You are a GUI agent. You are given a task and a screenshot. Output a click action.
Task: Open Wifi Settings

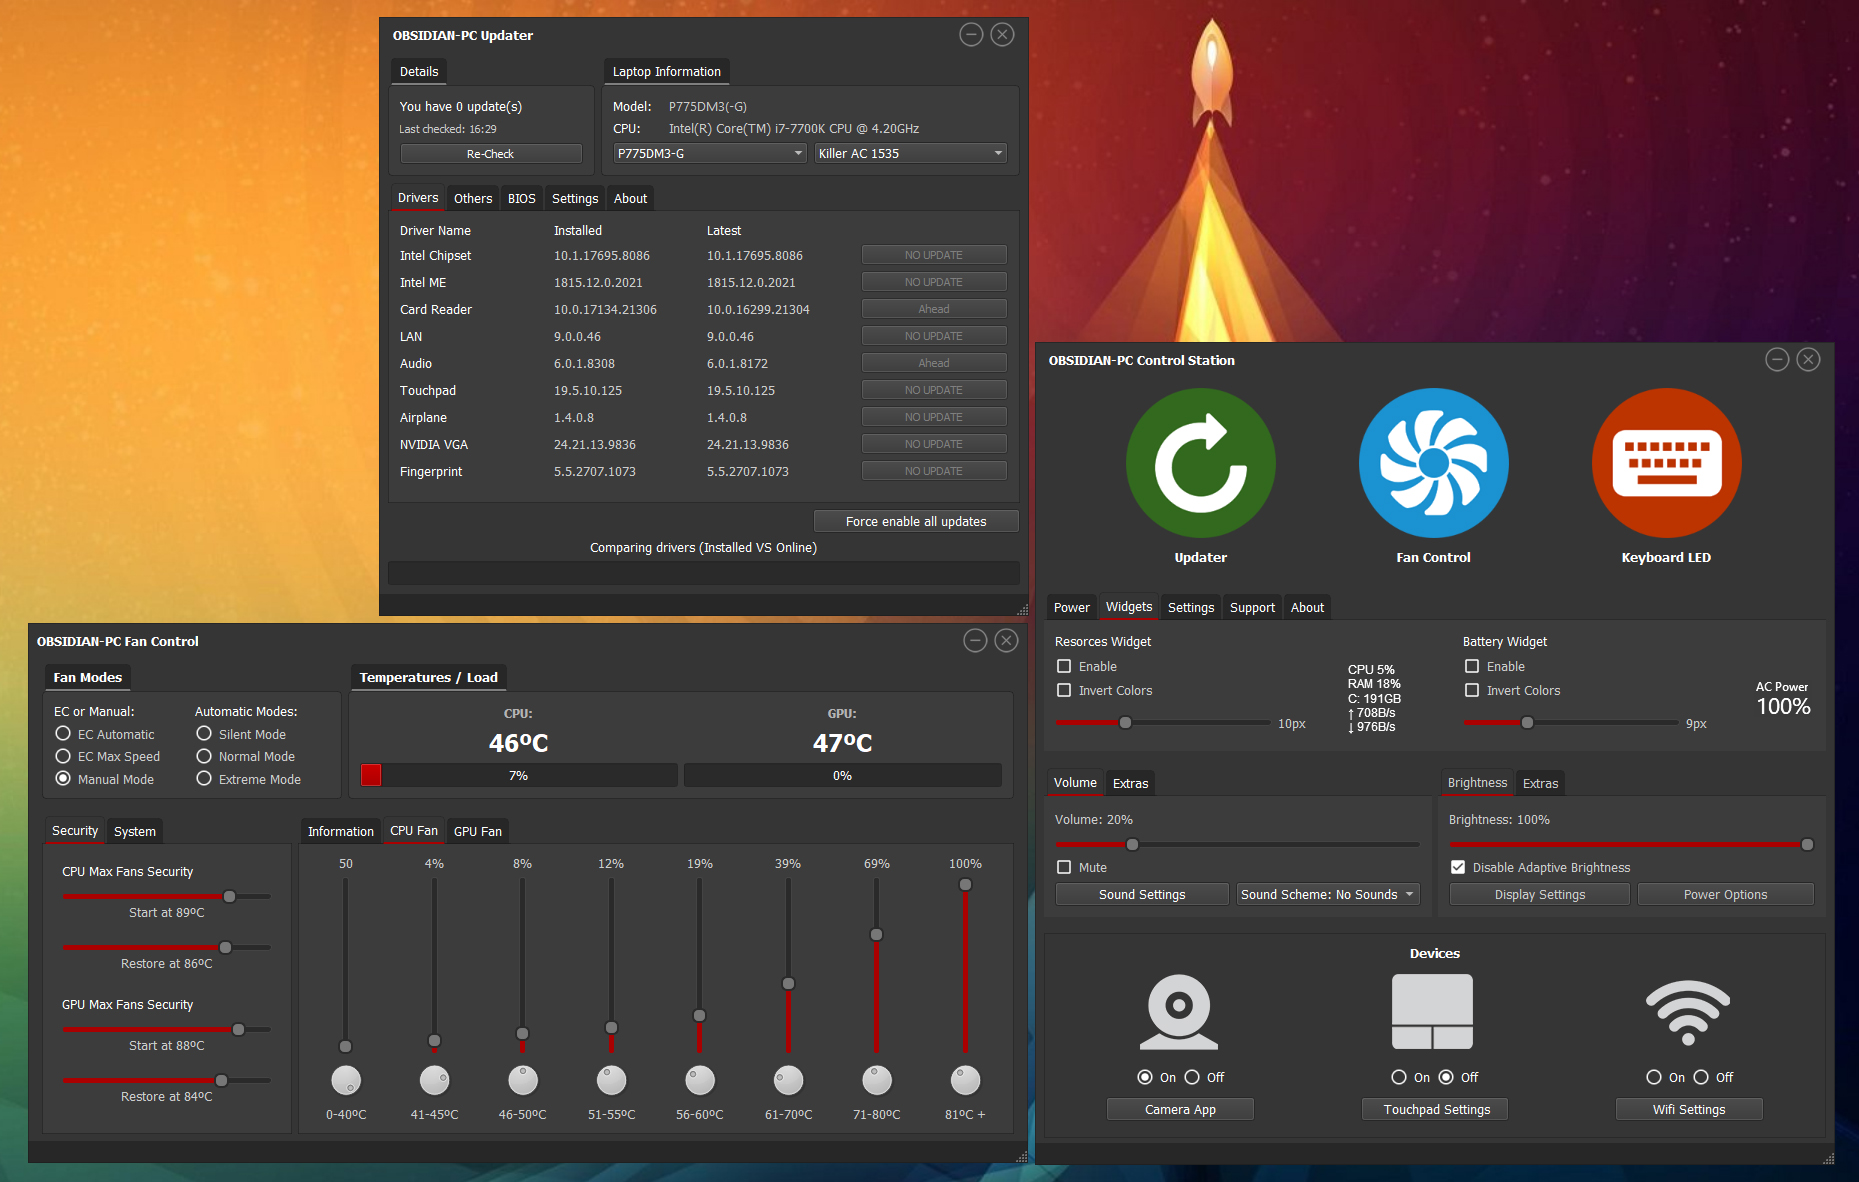tap(1689, 1109)
